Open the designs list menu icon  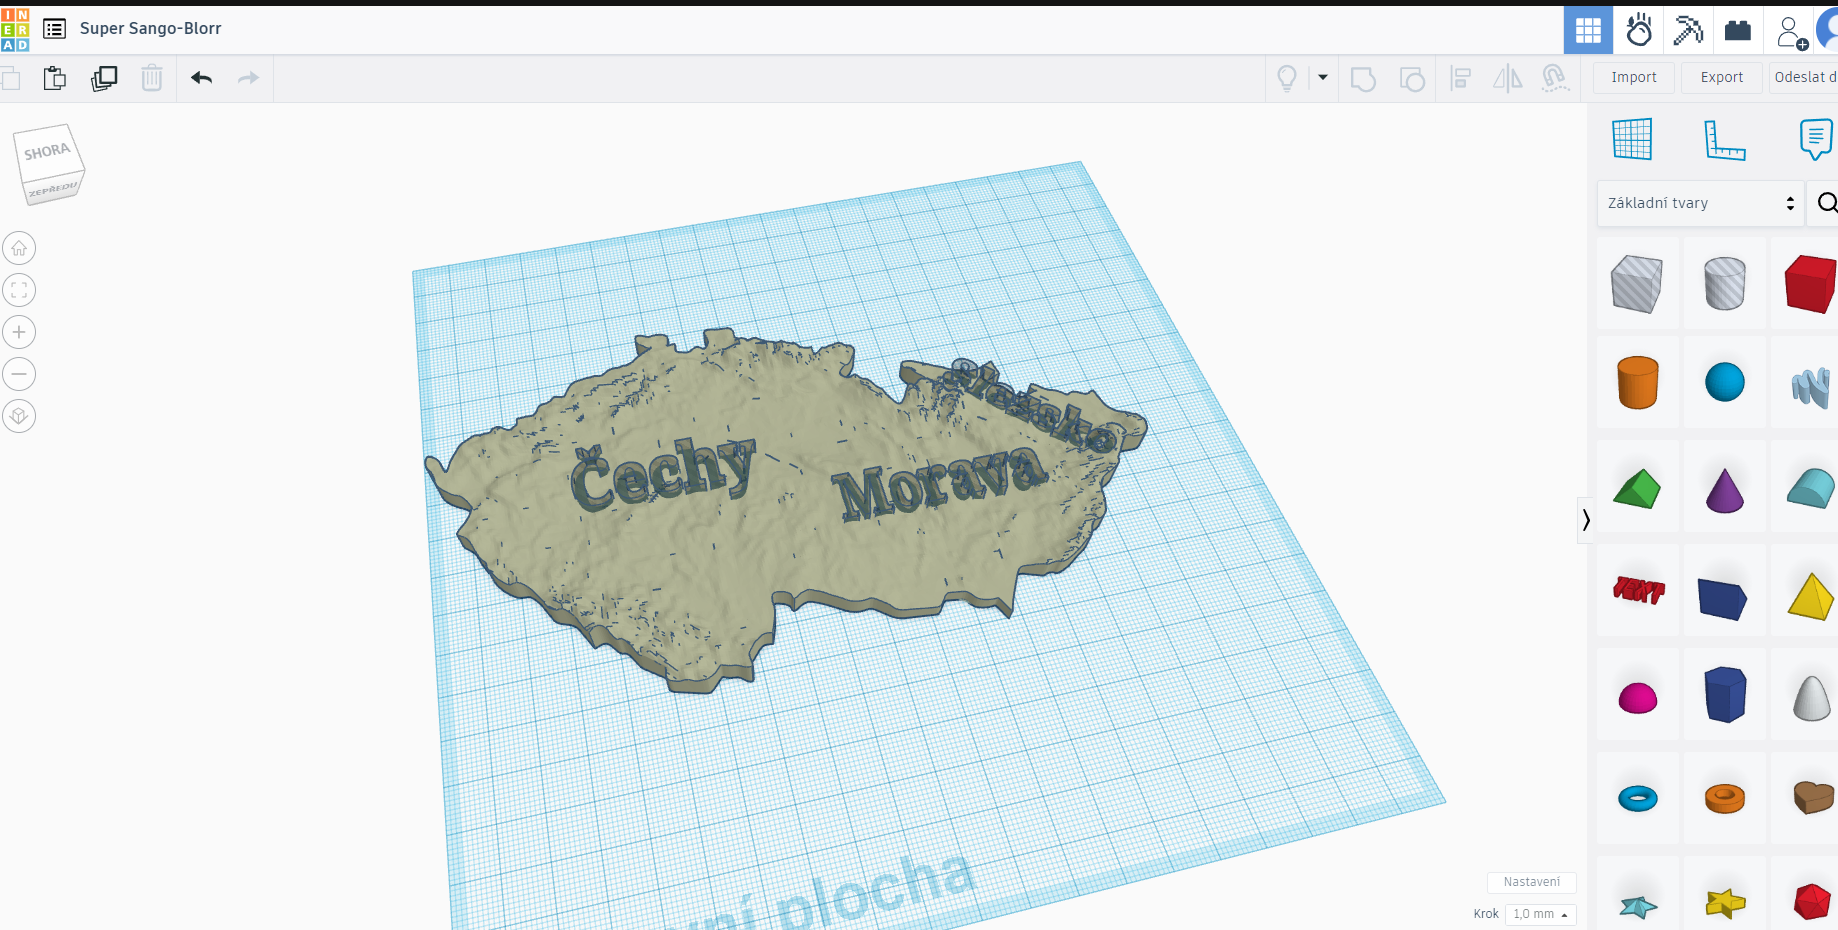(x=55, y=28)
